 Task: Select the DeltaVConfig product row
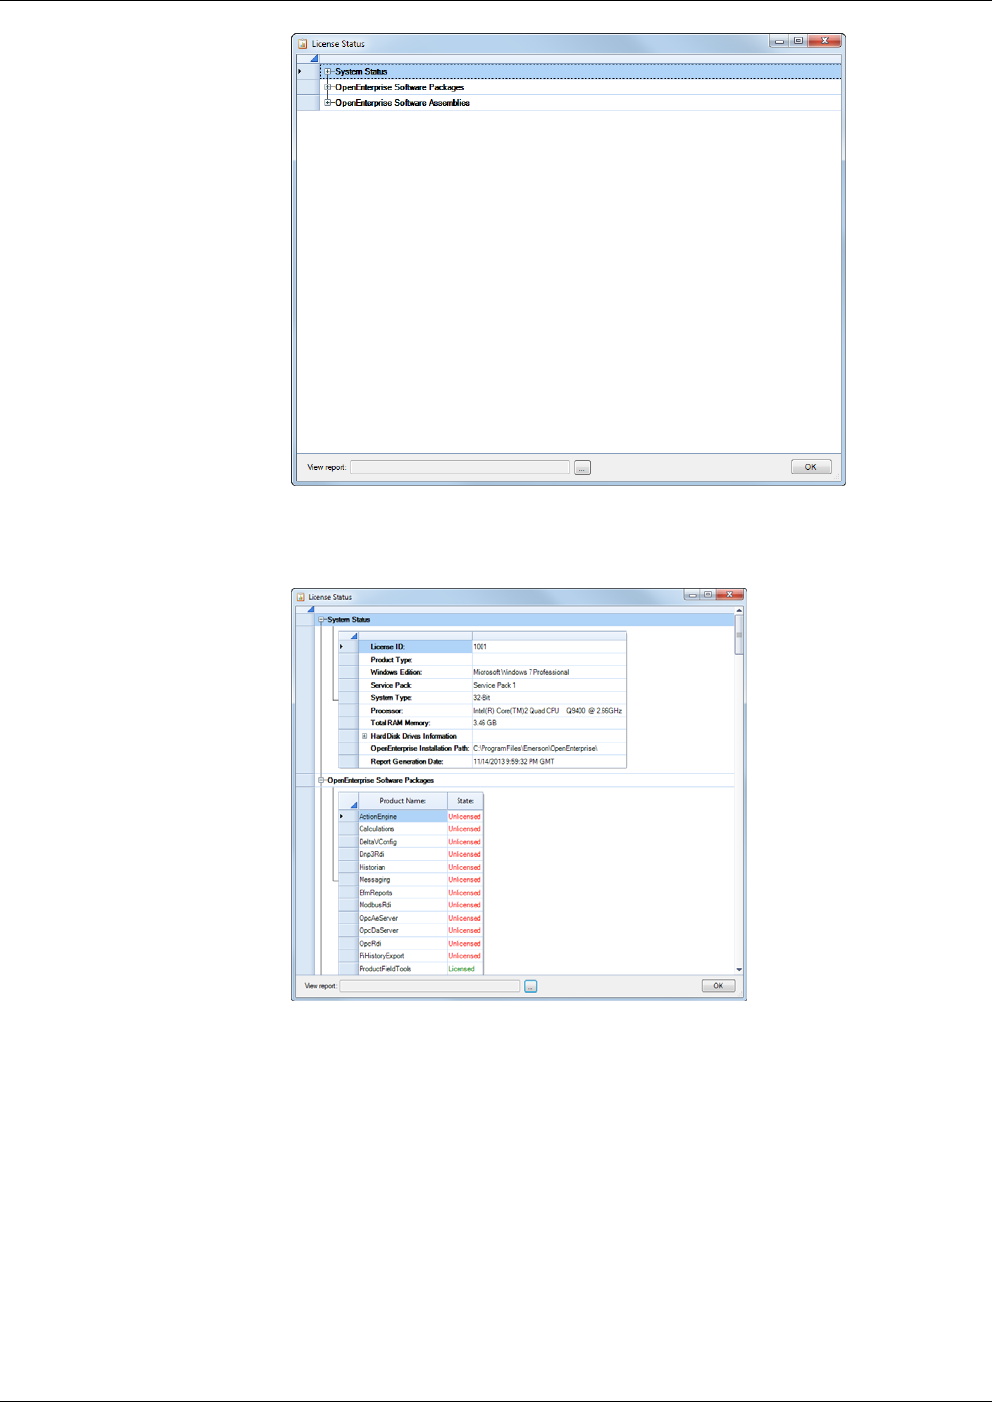(402, 842)
